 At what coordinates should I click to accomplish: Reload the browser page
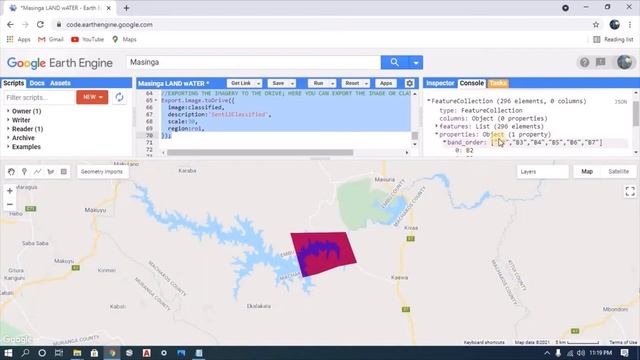(x=40, y=24)
